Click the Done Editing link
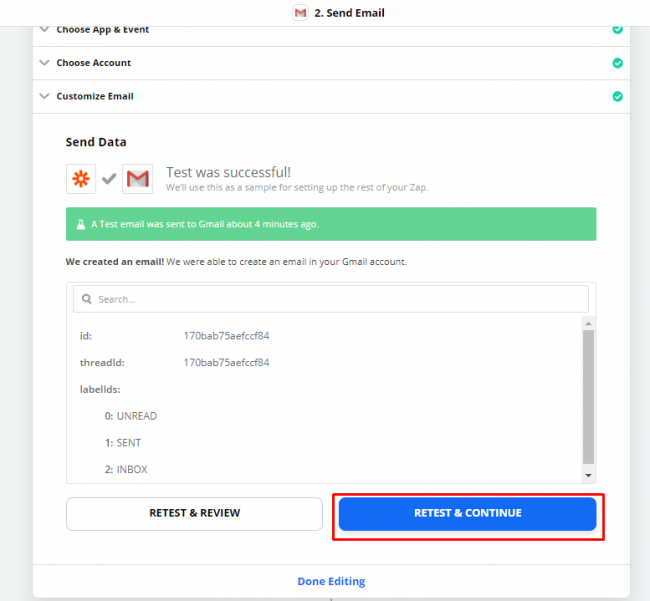This screenshot has height=601, width=650. pyautogui.click(x=331, y=581)
